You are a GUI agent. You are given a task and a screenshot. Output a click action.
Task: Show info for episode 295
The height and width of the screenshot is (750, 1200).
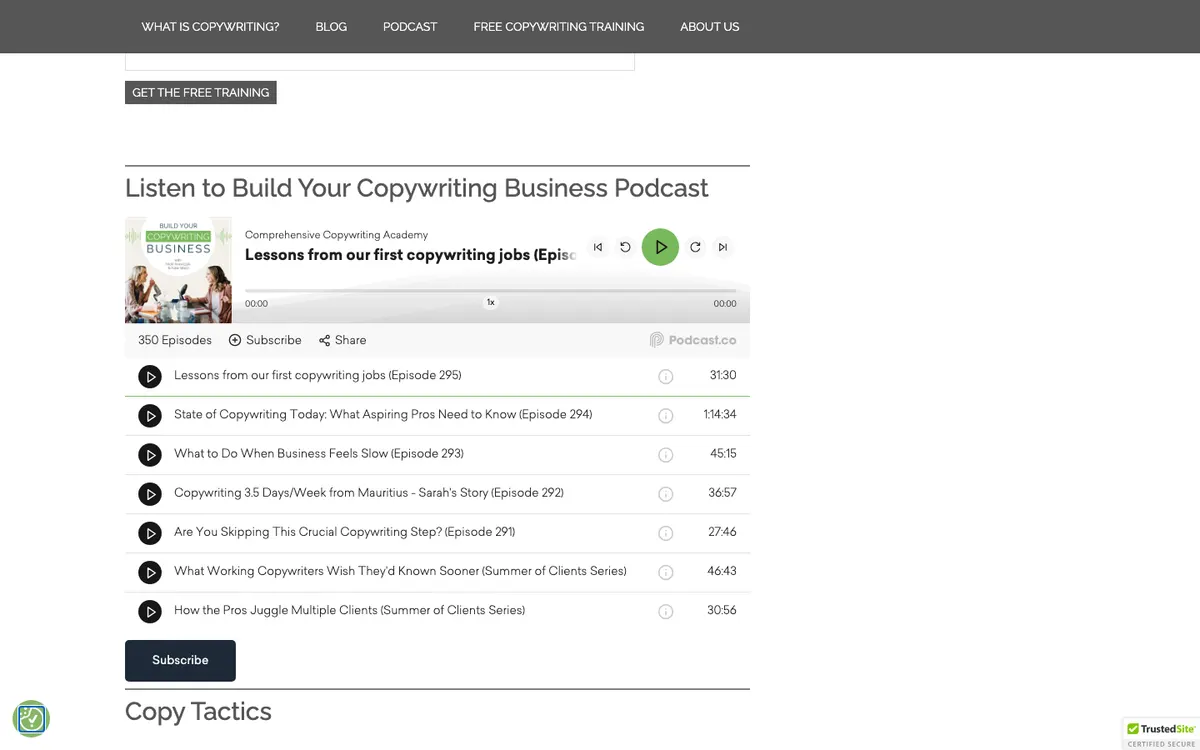point(666,377)
